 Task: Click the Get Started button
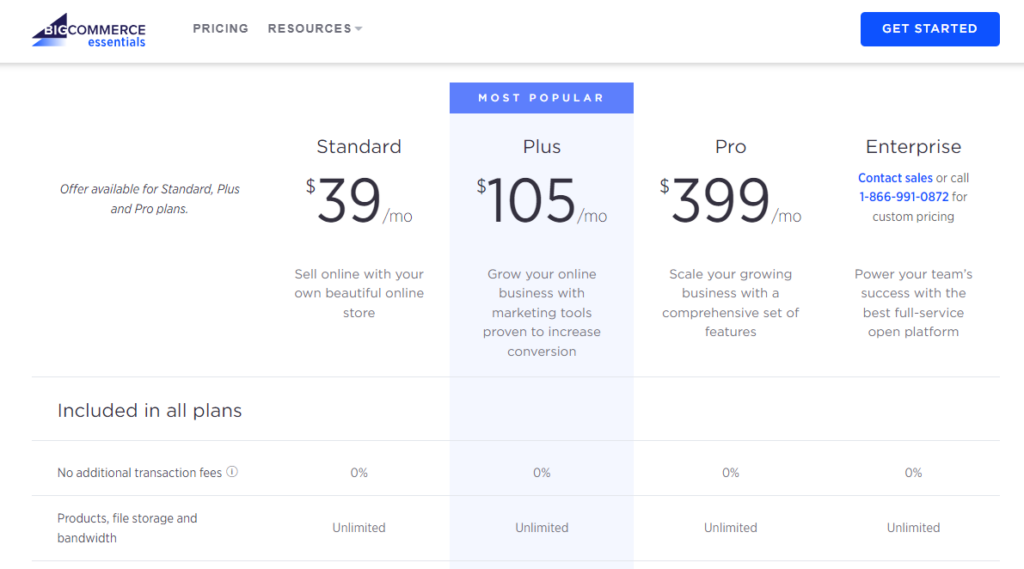click(929, 29)
